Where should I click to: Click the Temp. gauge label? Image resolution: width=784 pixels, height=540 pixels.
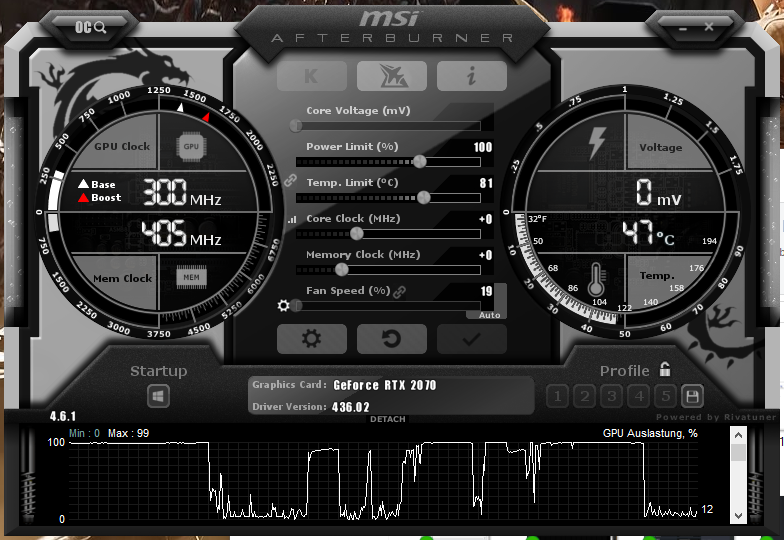tap(657, 276)
